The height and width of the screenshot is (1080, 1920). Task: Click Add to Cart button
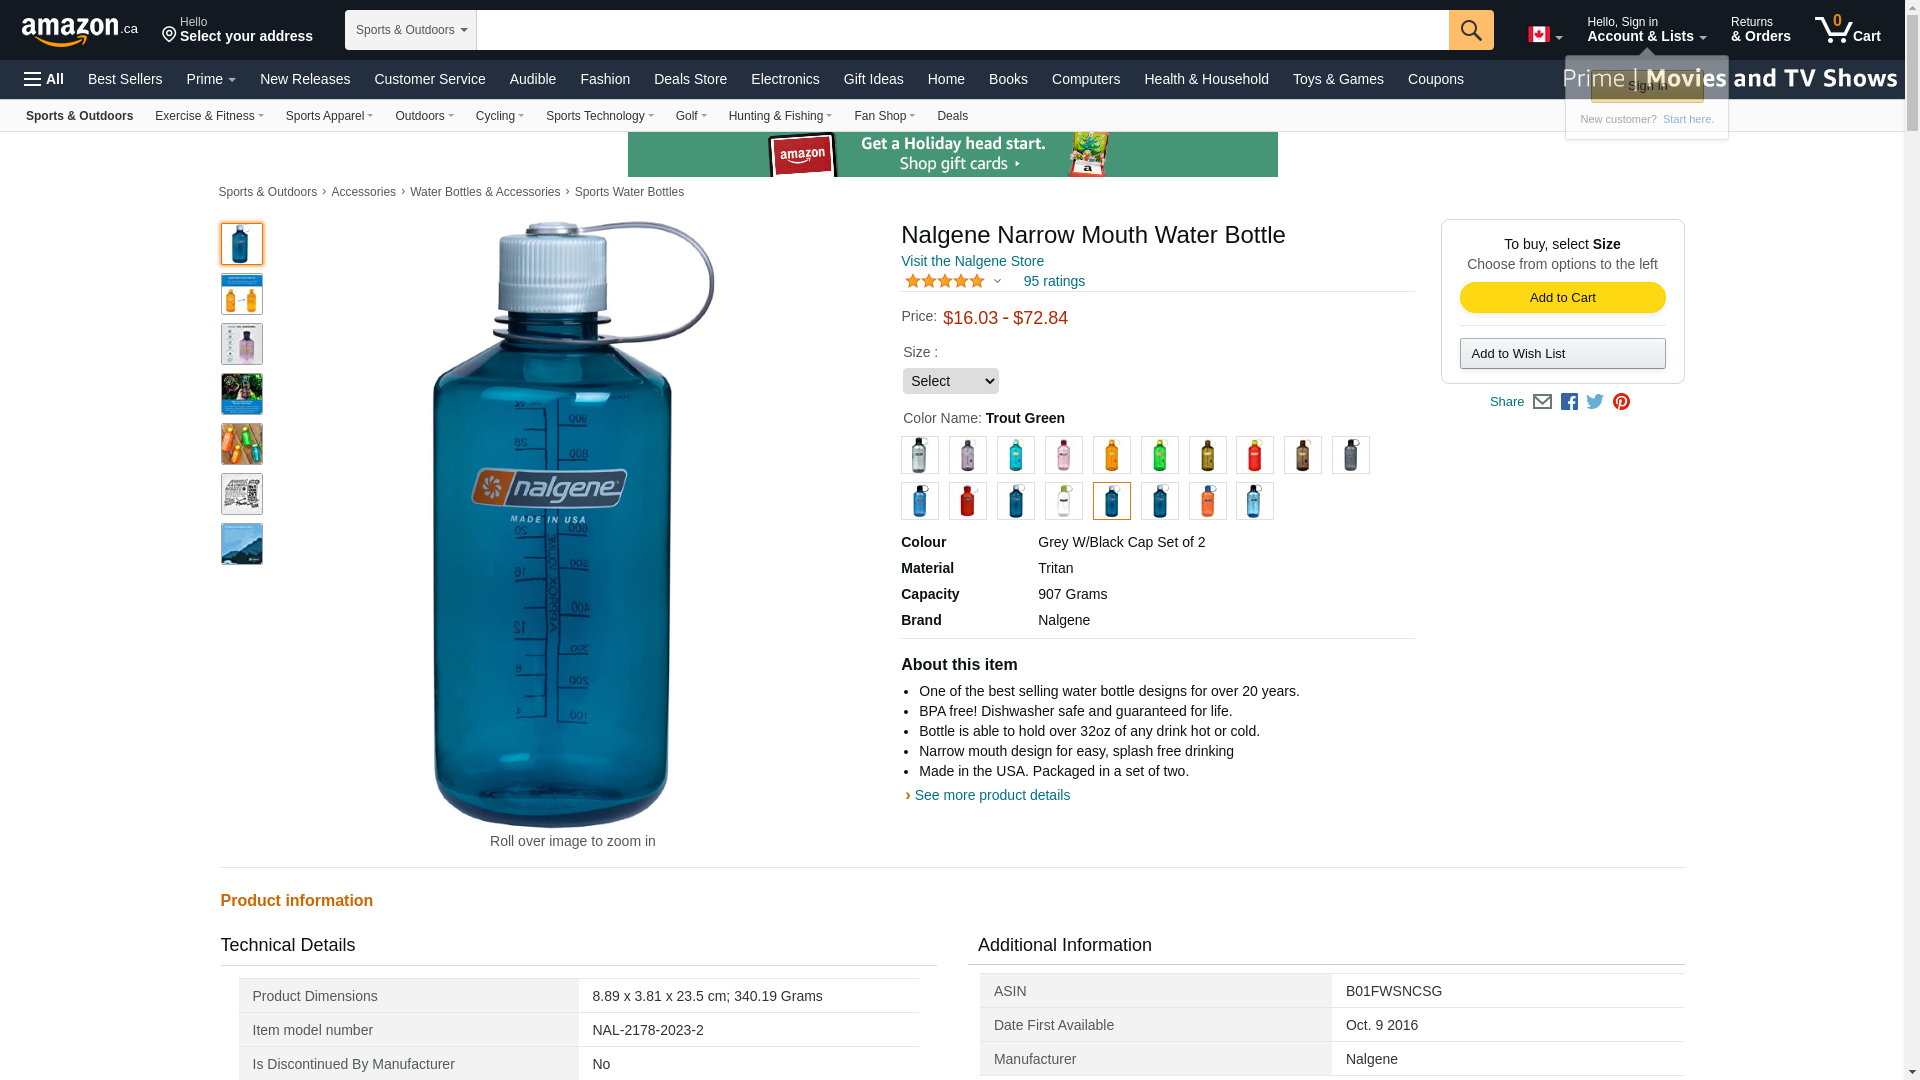1562,298
